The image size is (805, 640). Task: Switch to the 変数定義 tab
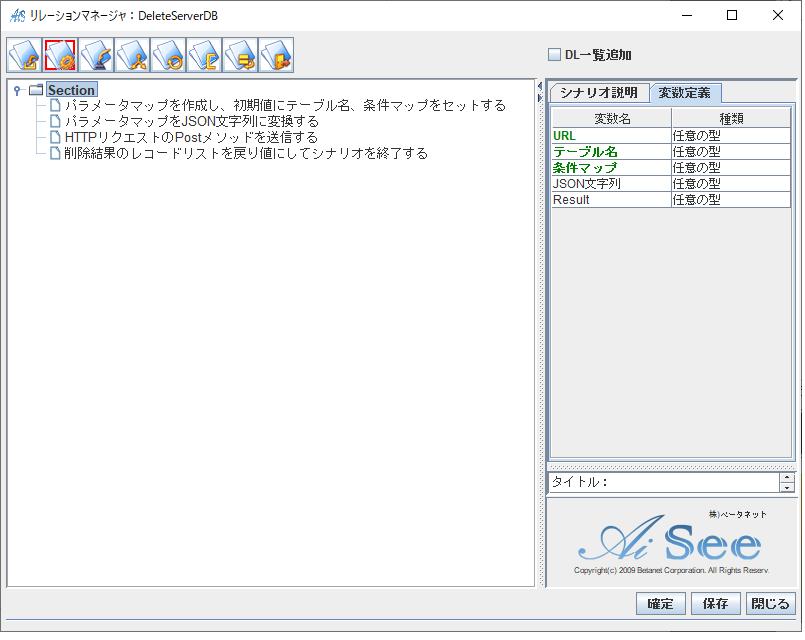pos(684,93)
